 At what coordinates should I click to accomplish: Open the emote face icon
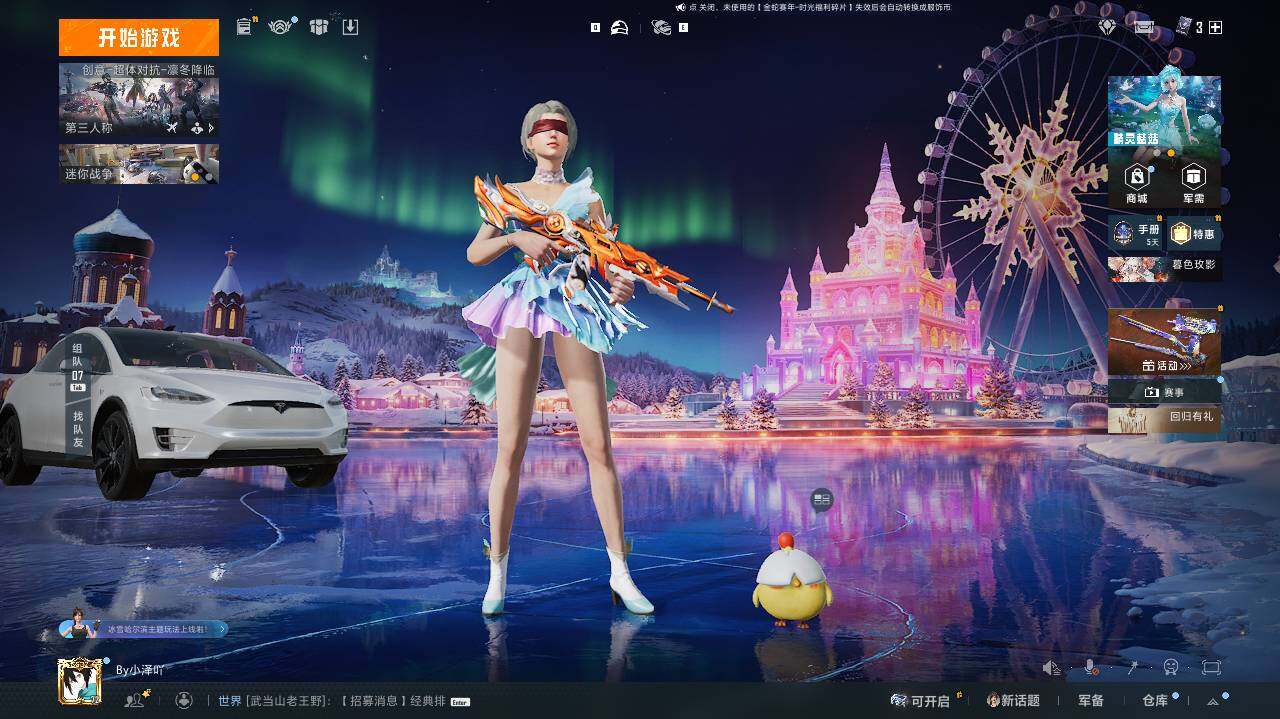point(1171,667)
